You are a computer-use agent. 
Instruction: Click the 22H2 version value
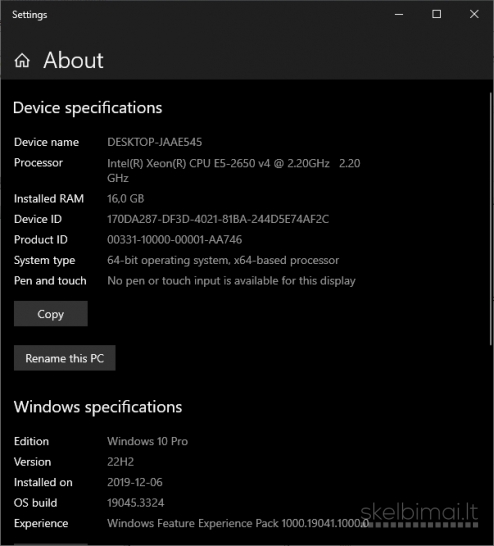click(120, 462)
